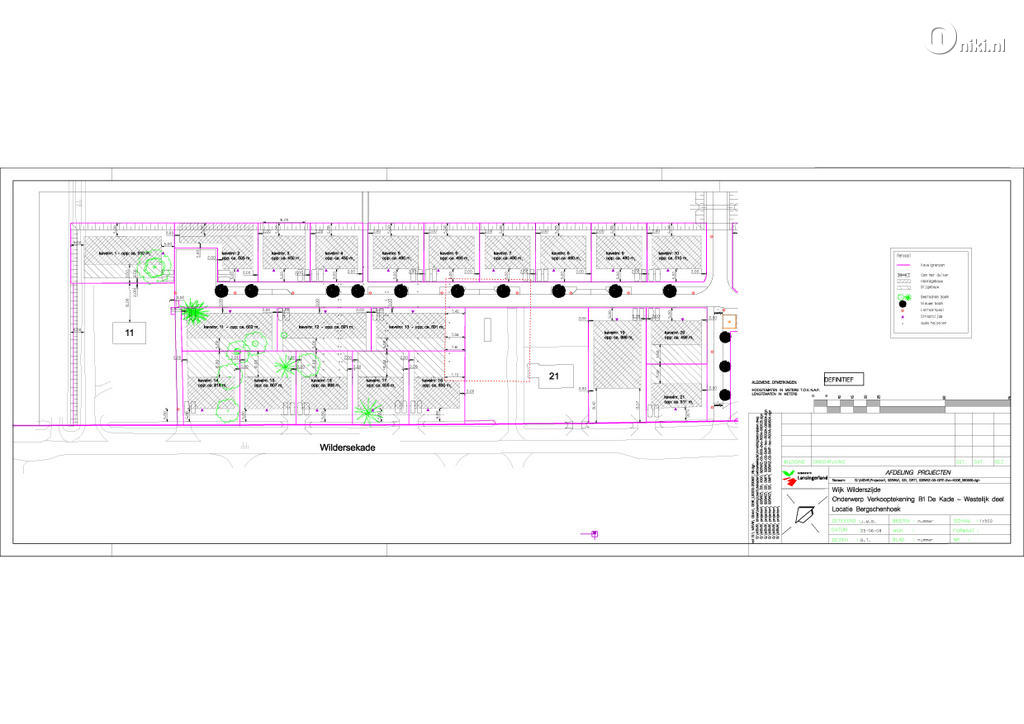Click the kavelnr. 20 plot label
Screen dimensions: 1024x724
point(677,335)
